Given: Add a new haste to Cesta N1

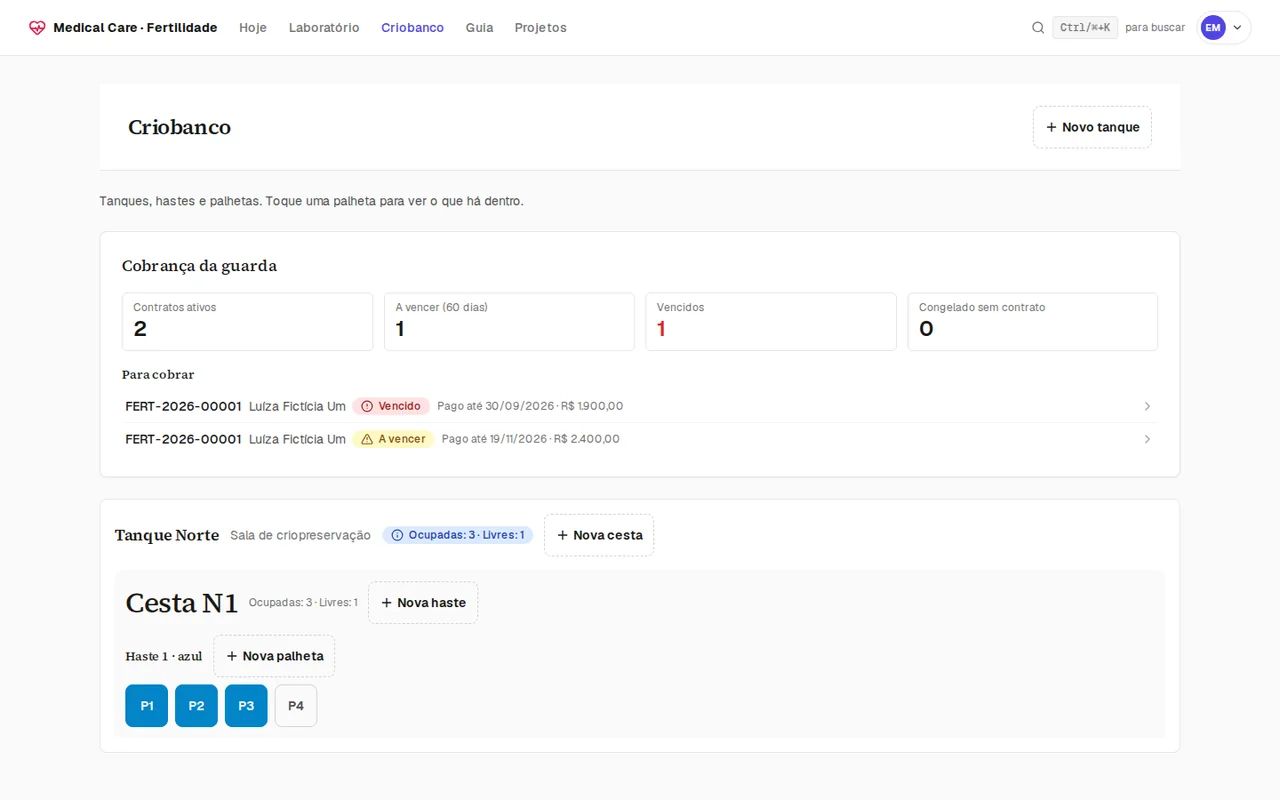Looking at the screenshot, I should coord(423,603).
